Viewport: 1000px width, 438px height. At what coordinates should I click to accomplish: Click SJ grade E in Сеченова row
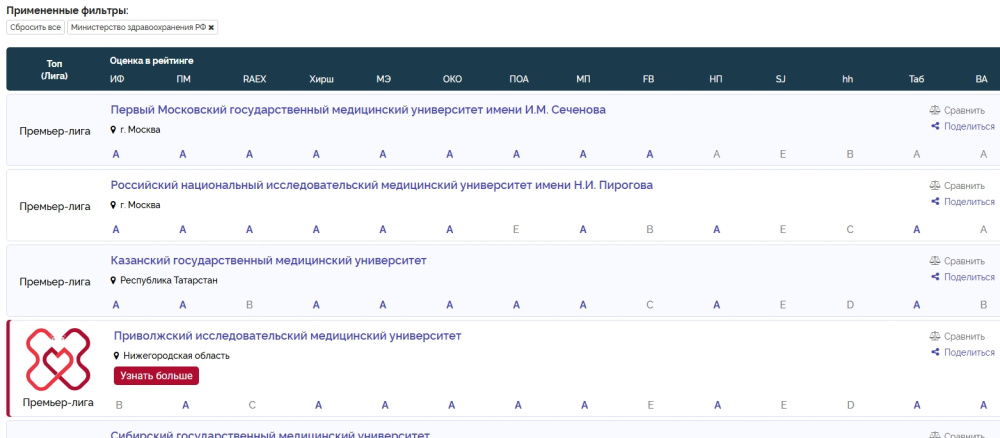(783, 154)
